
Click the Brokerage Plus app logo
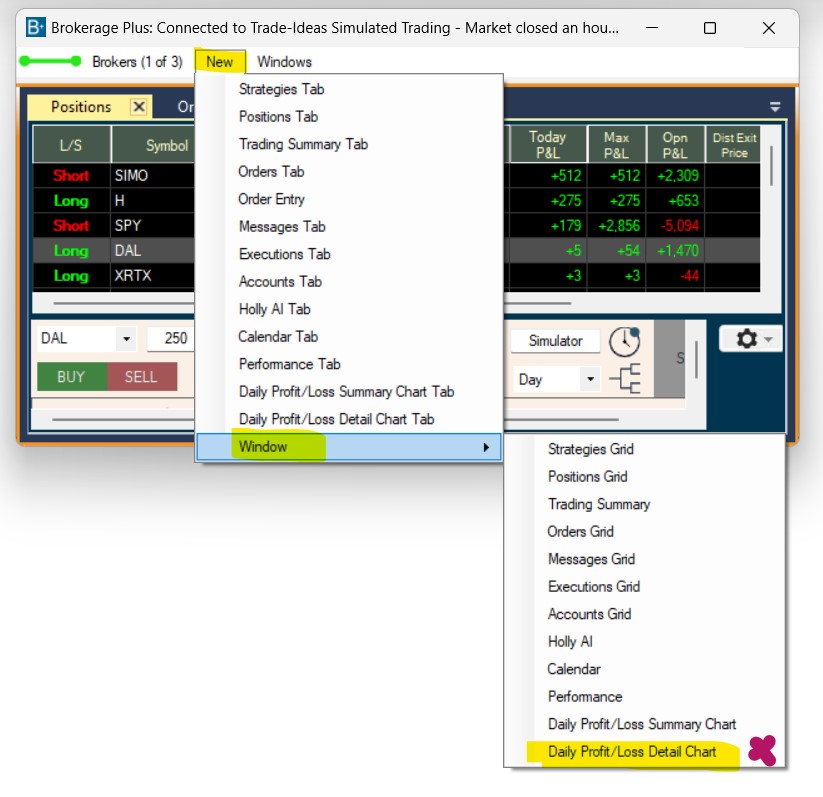(36, 28)
